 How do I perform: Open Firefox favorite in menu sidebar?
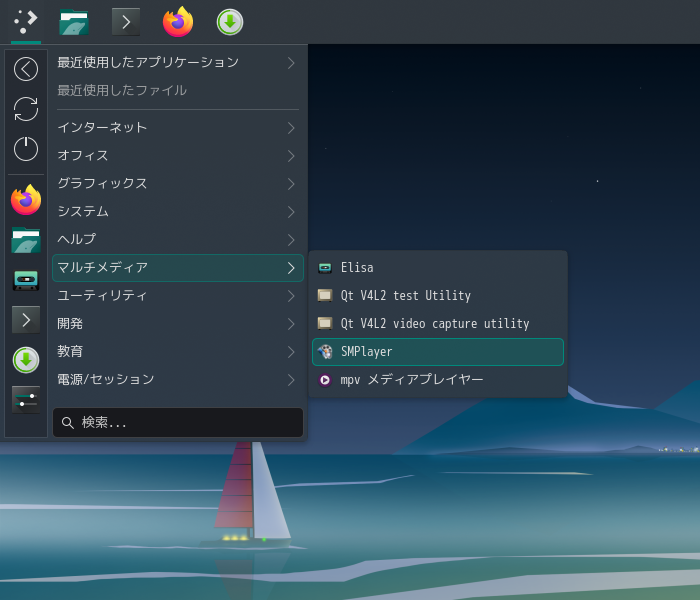click(26, 200)
